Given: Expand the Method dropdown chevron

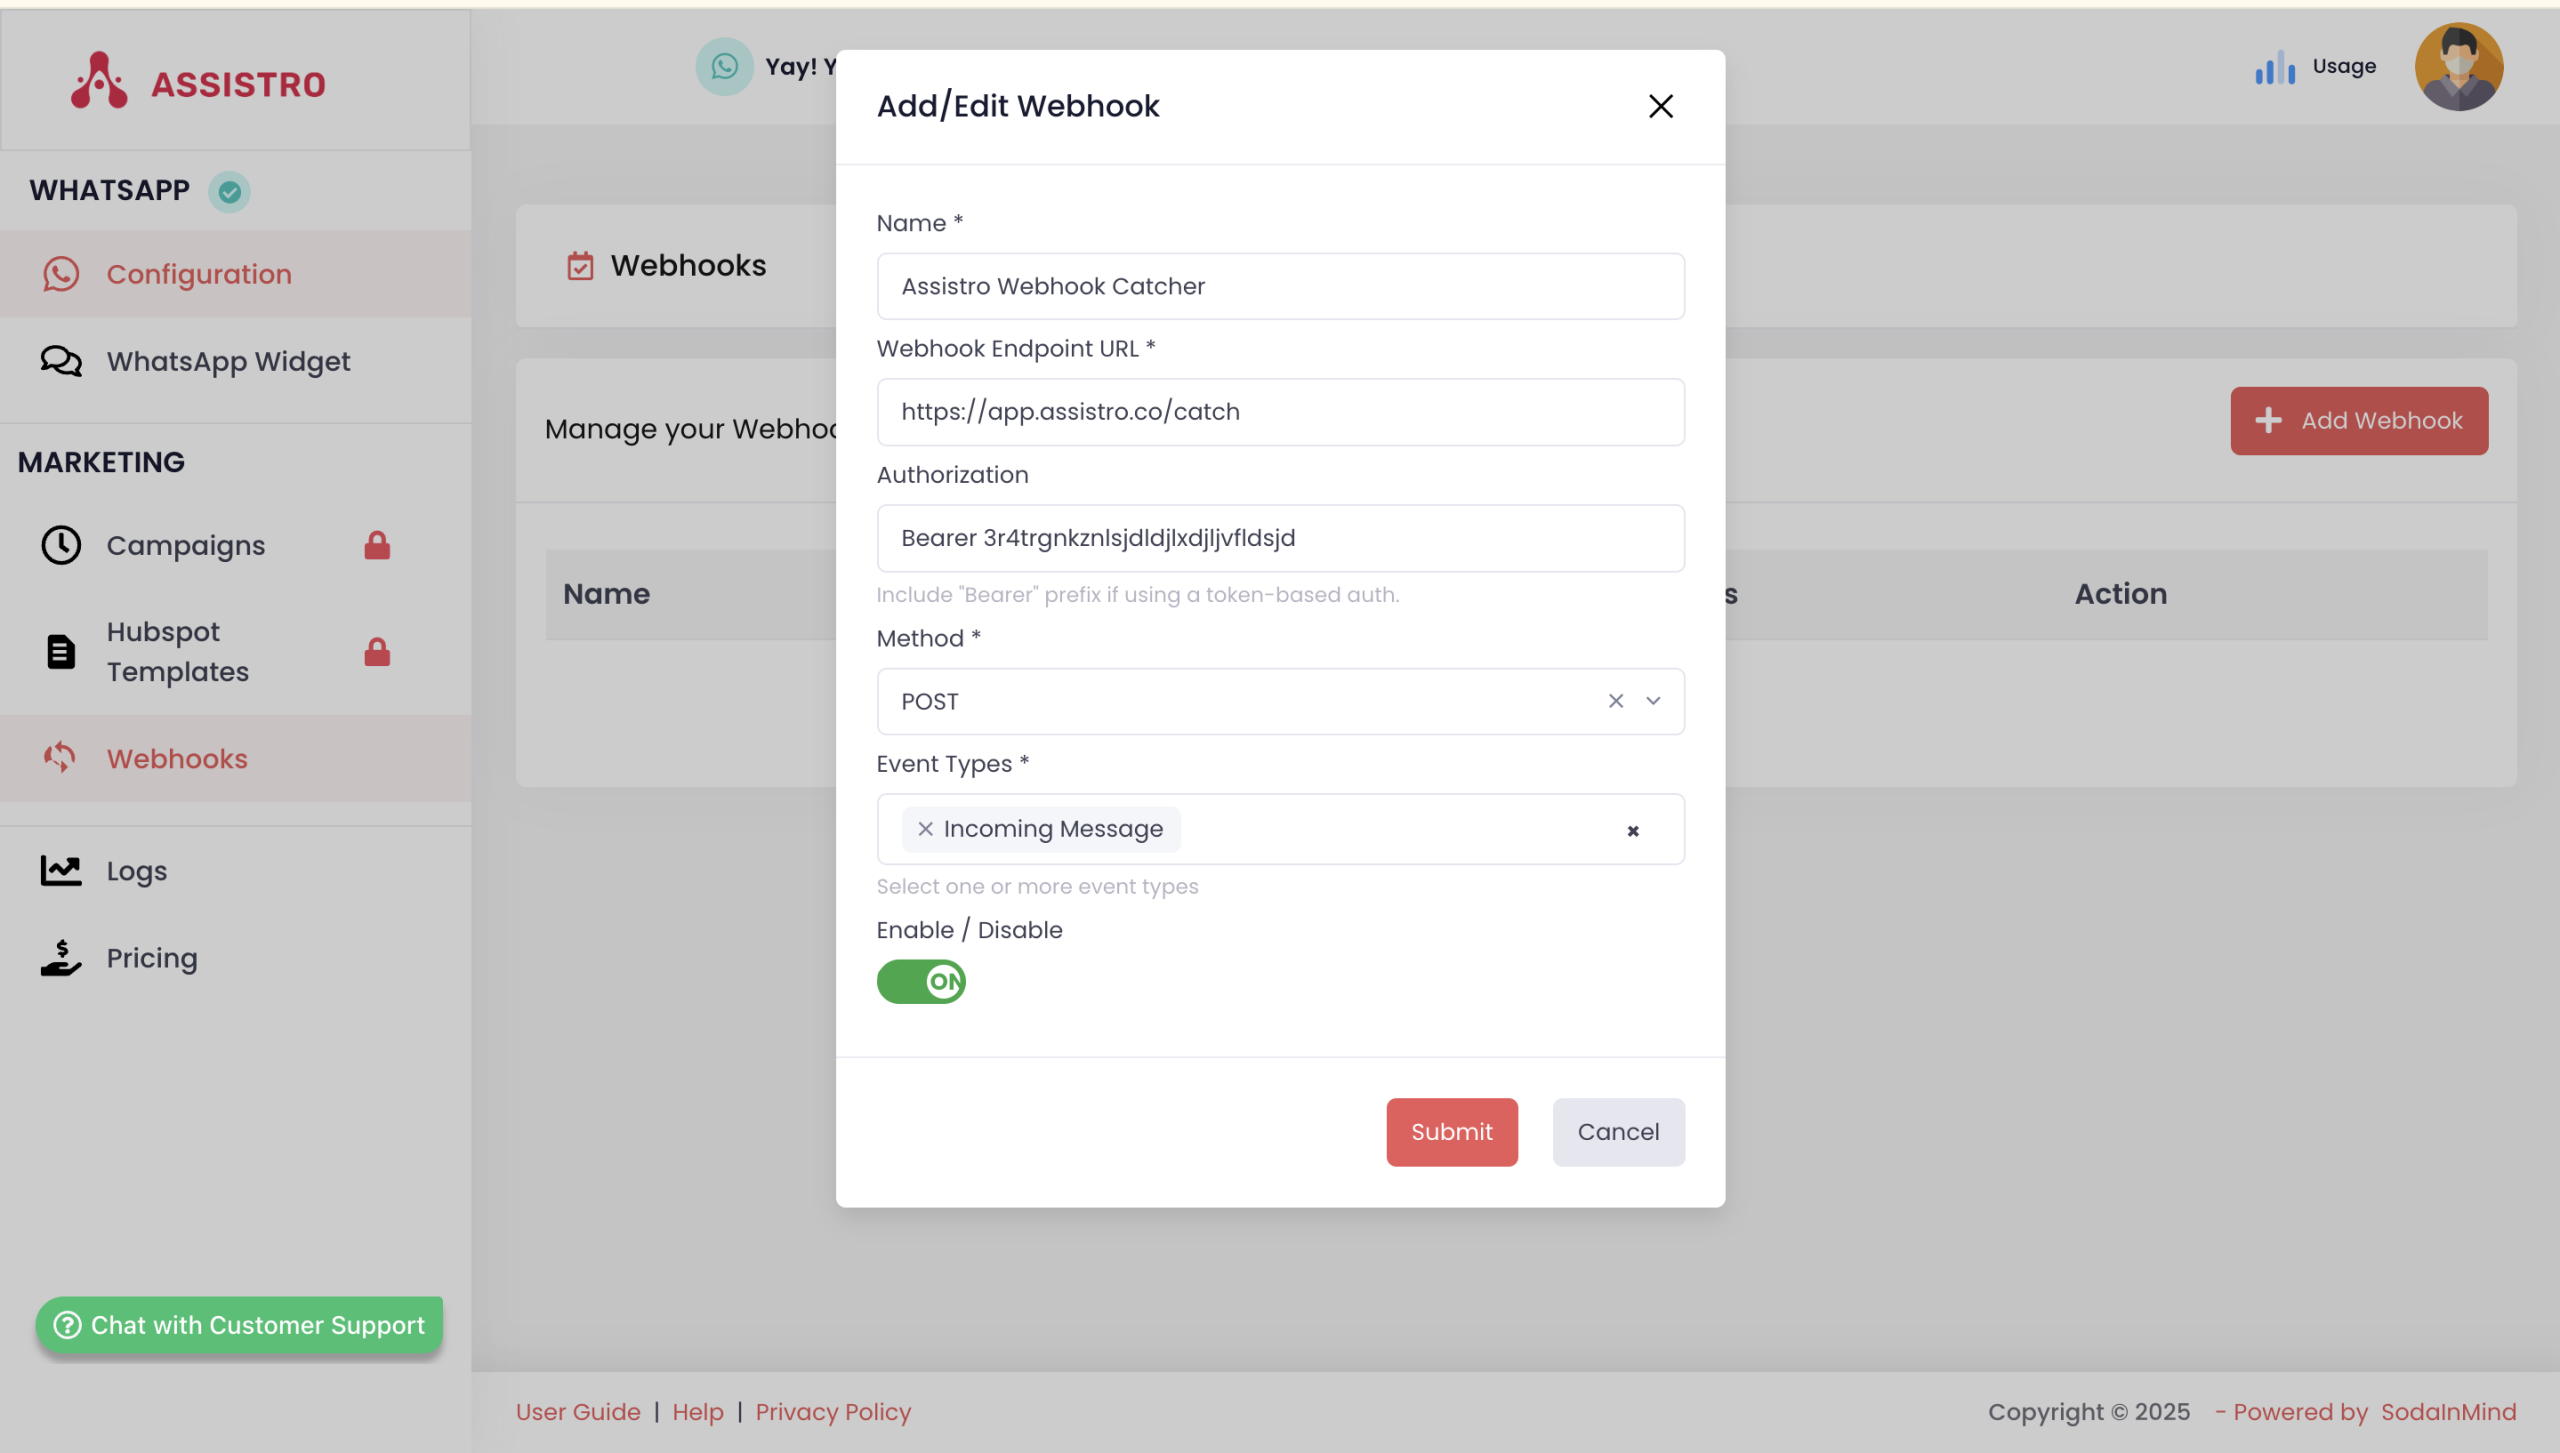Looking at the screenshot, I should pos(1653,701).
